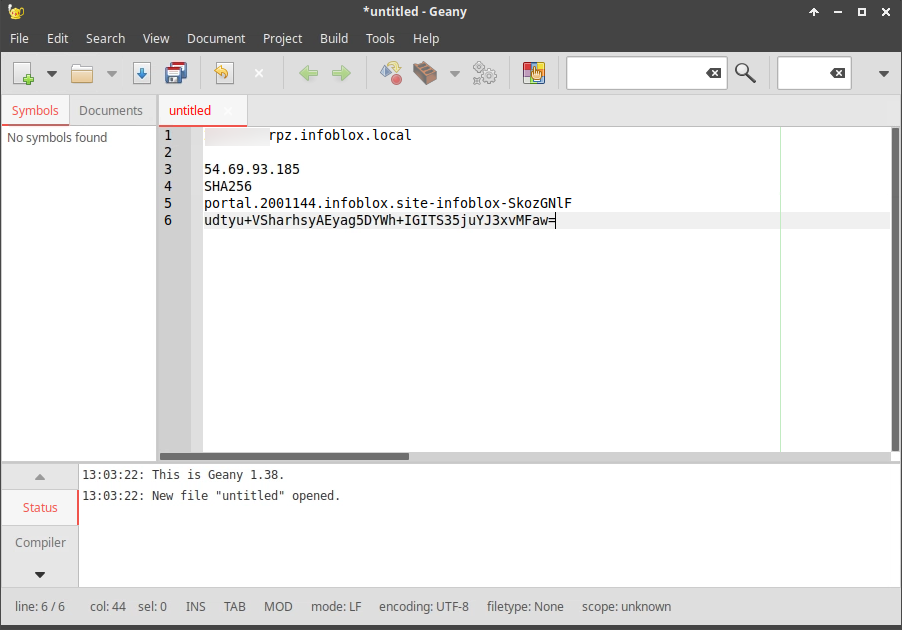
Task: Open the new file template dropdown arrow
Action: point(52,74)
